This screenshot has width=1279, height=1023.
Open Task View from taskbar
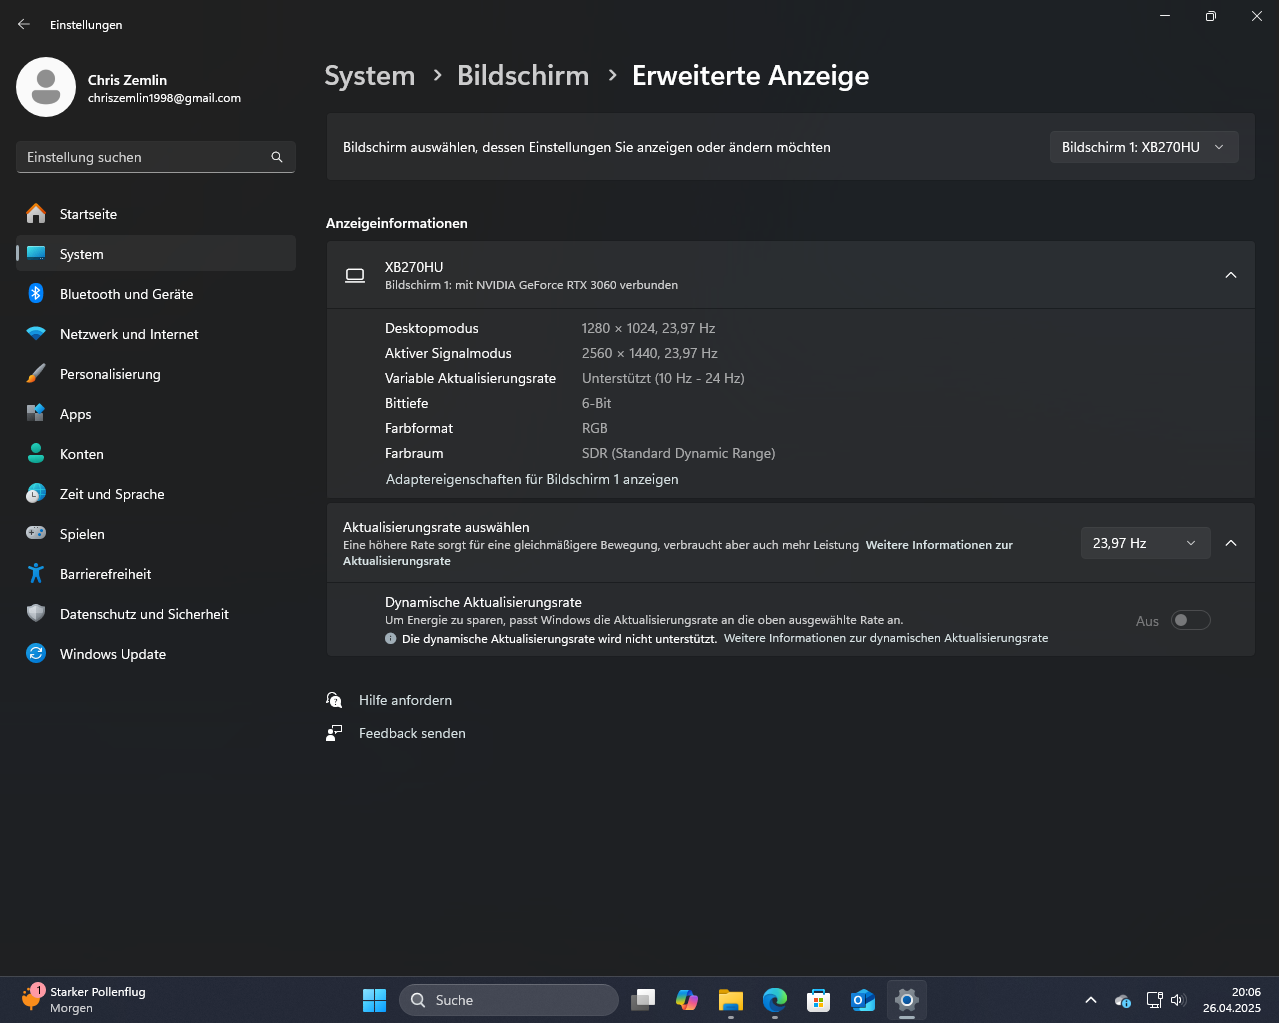click(x=643, y=1000)
